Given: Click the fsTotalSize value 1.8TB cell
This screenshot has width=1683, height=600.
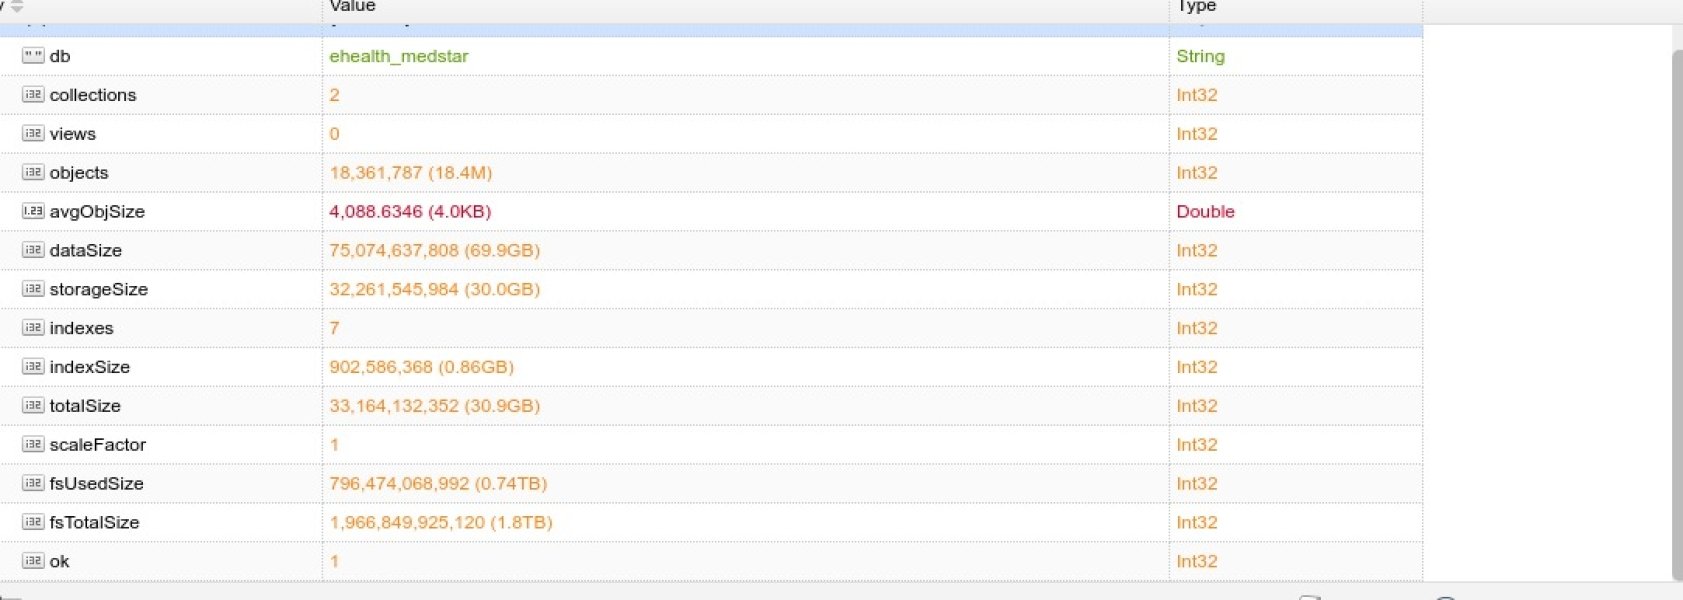Looking at the screenshot, I should (440, 522).
